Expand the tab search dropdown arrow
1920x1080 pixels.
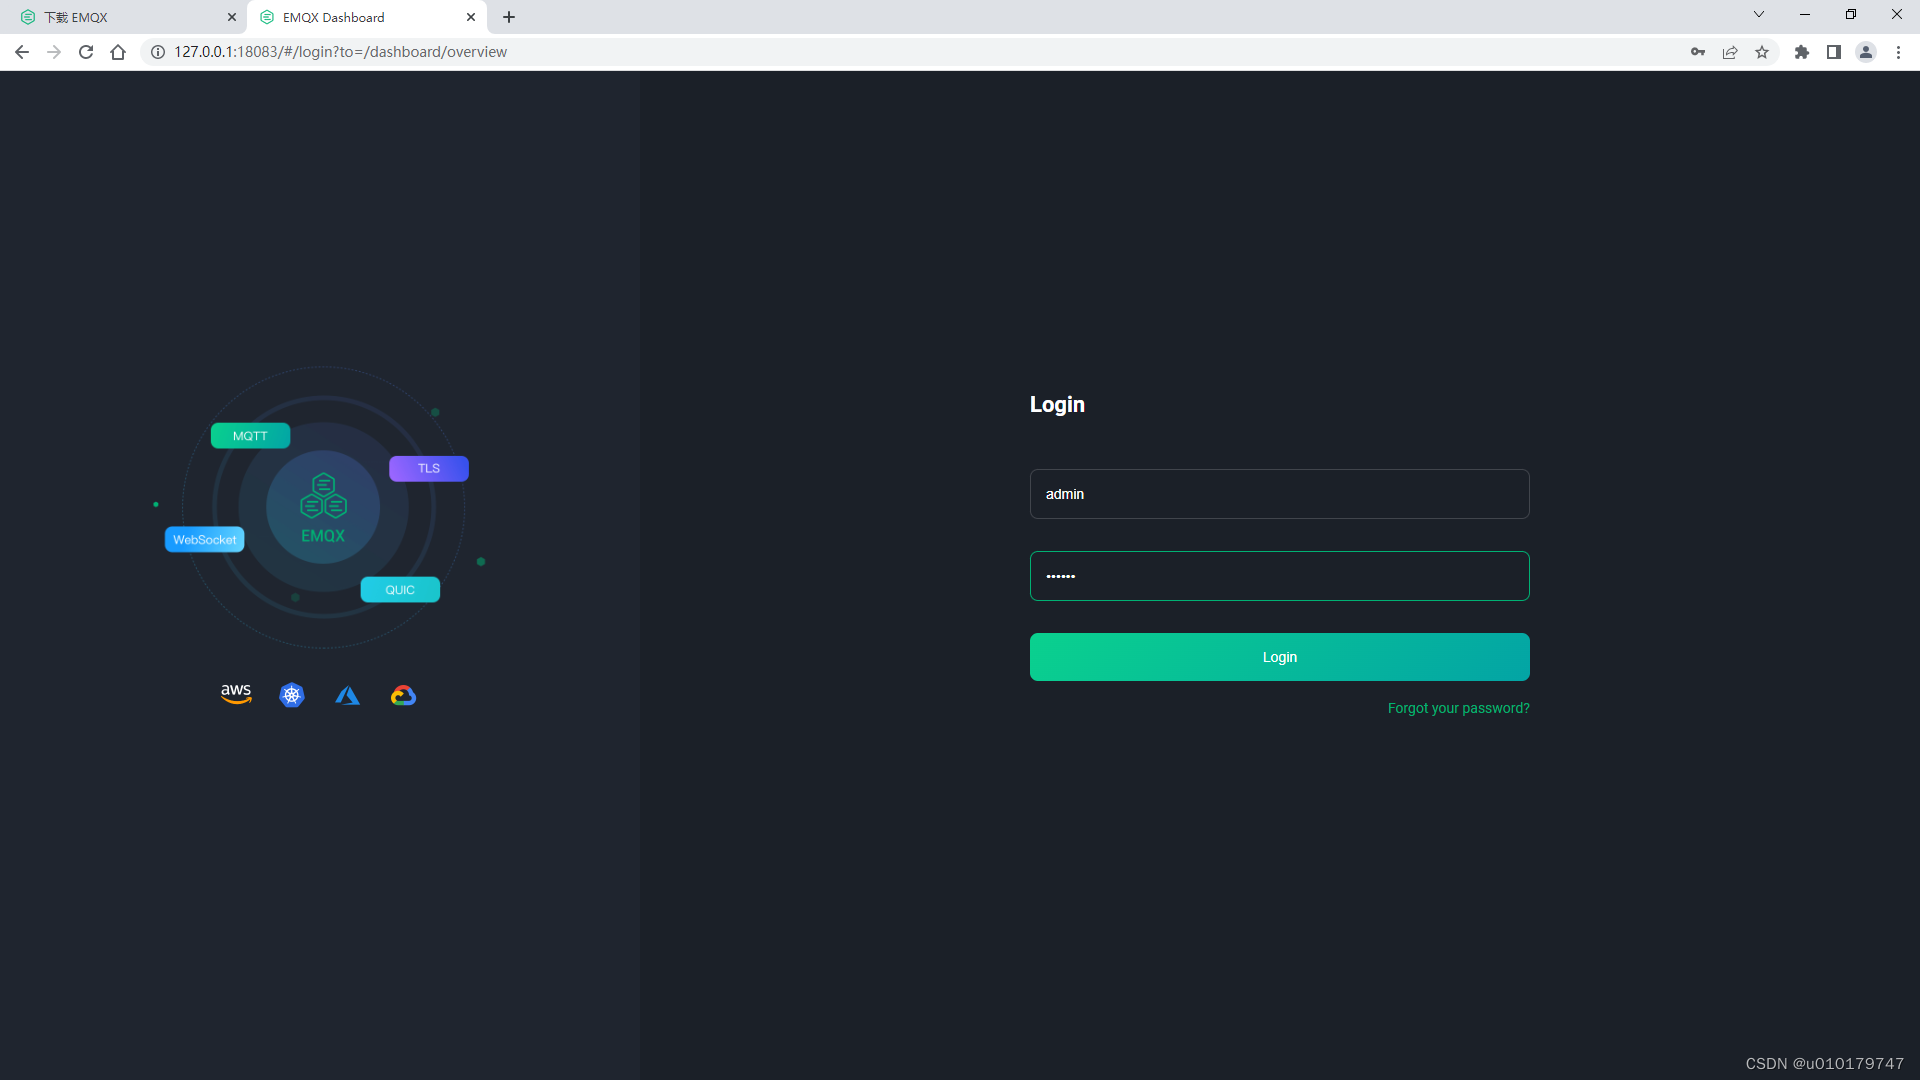1759,15
